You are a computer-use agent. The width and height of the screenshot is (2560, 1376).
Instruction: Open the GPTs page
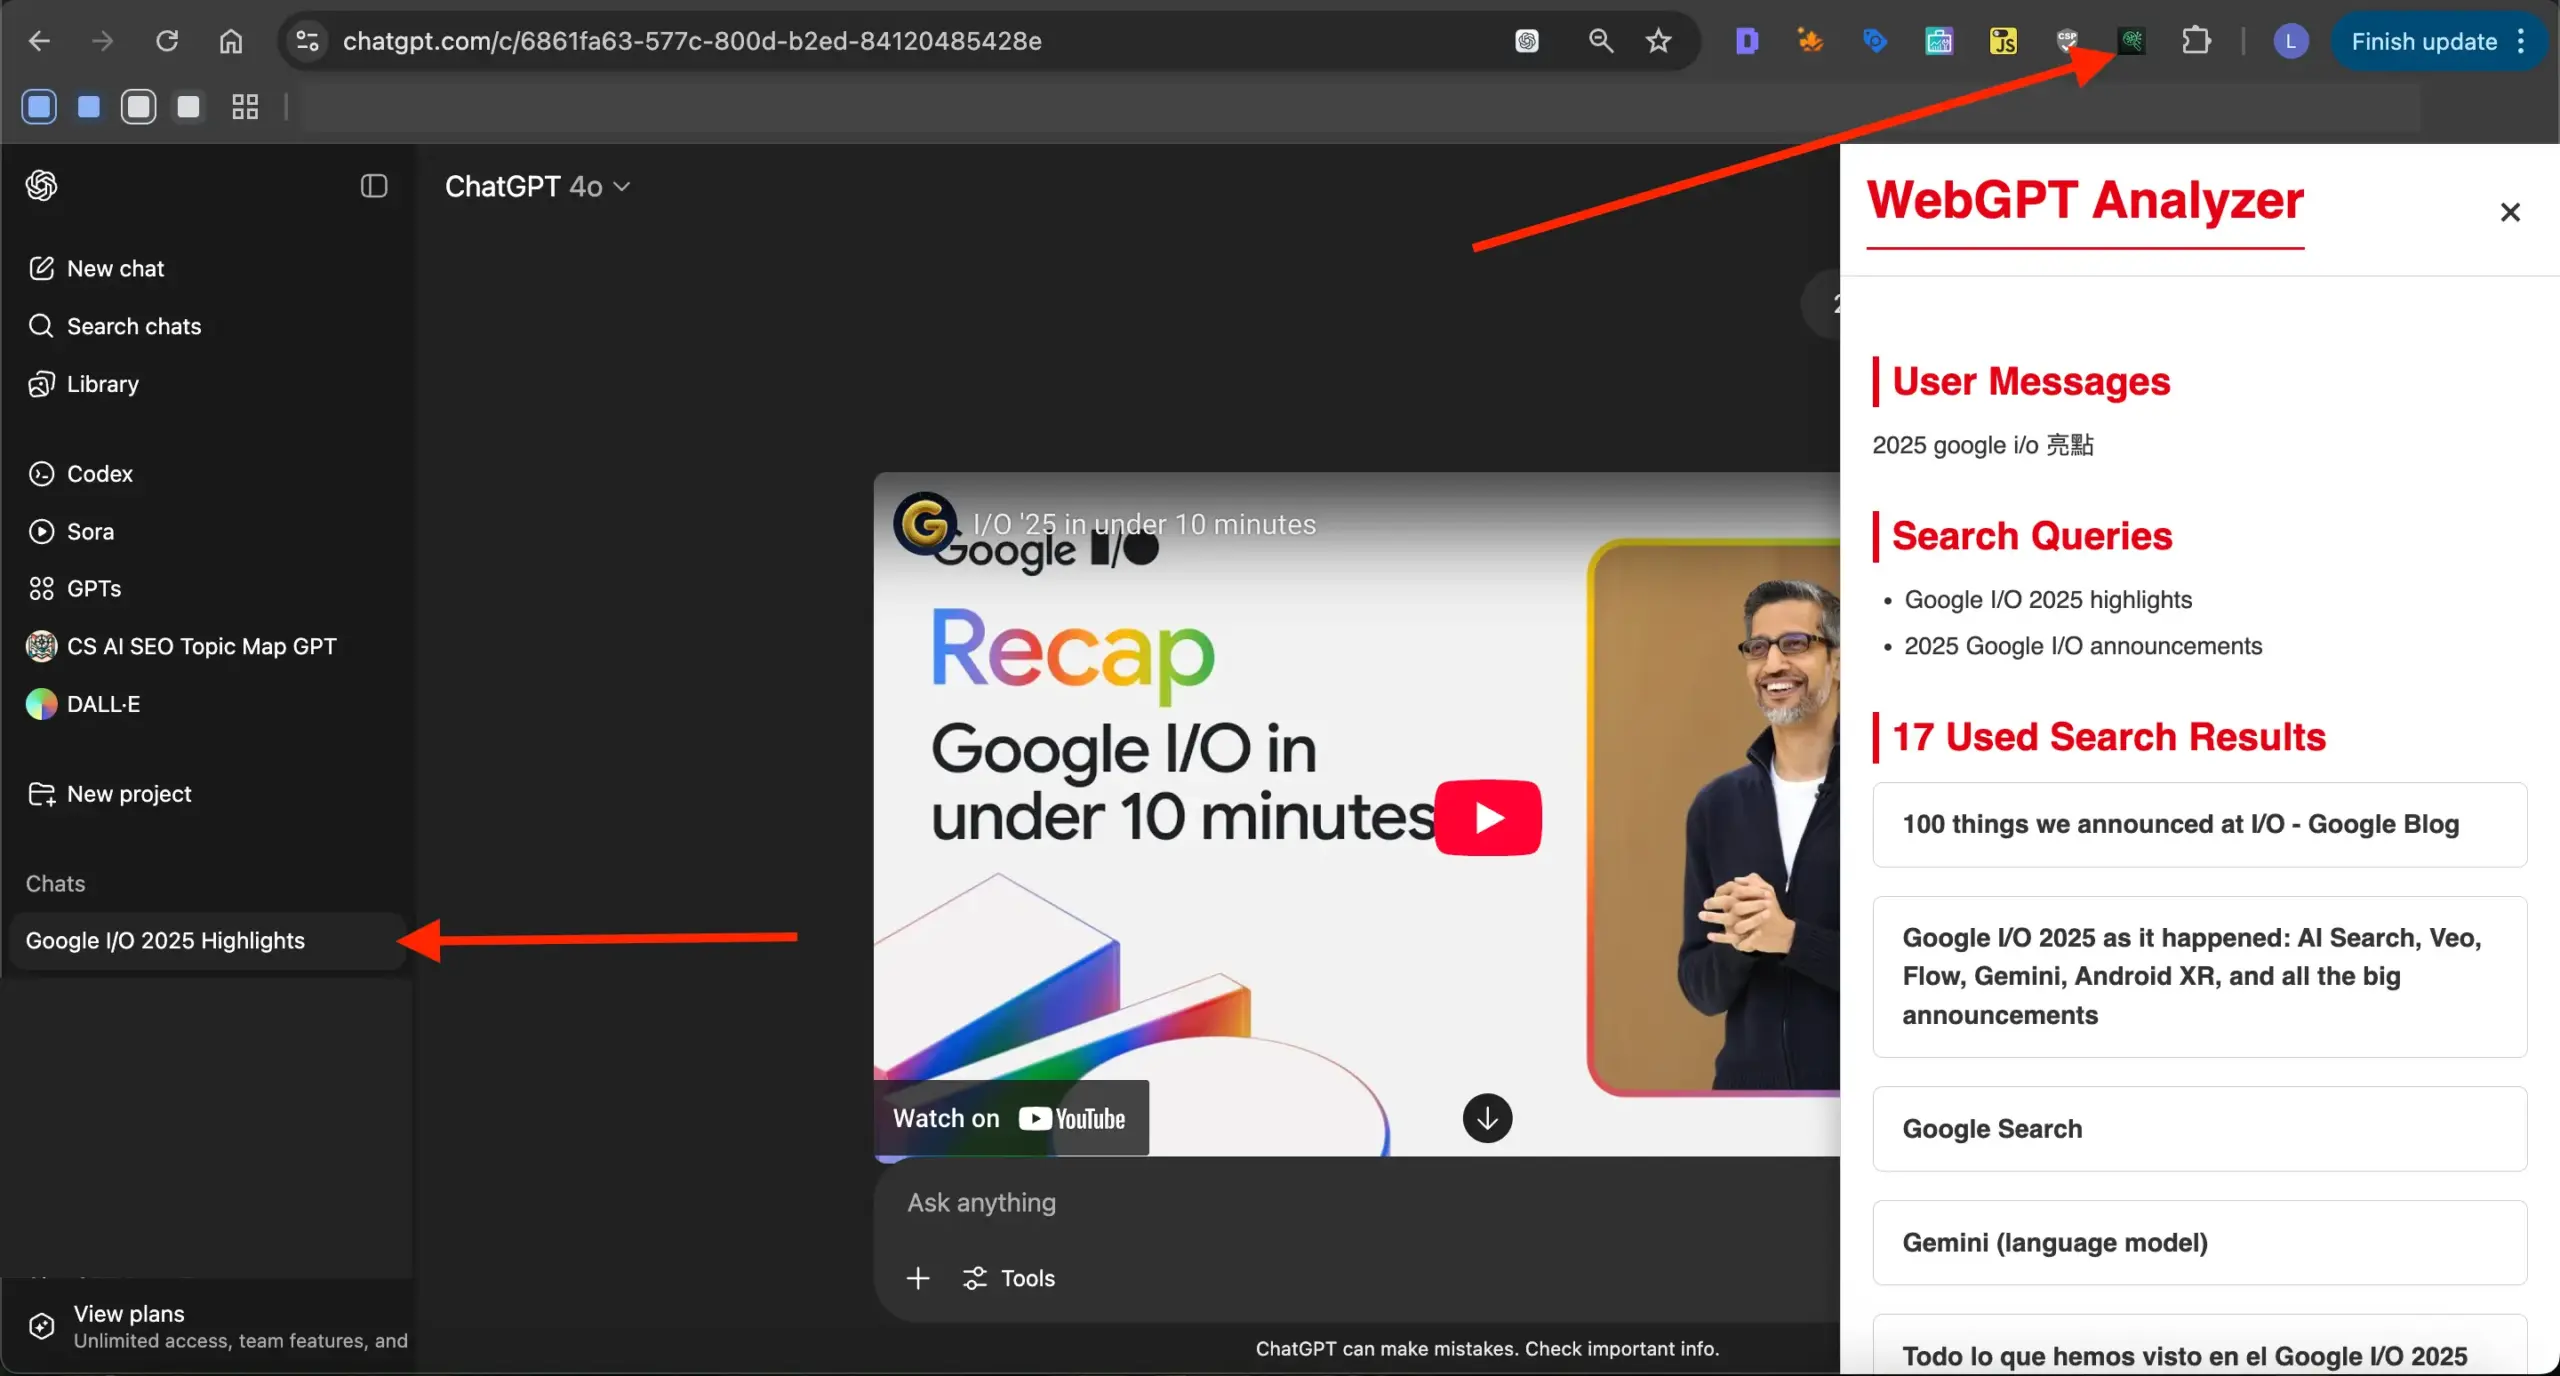(207, 589)
